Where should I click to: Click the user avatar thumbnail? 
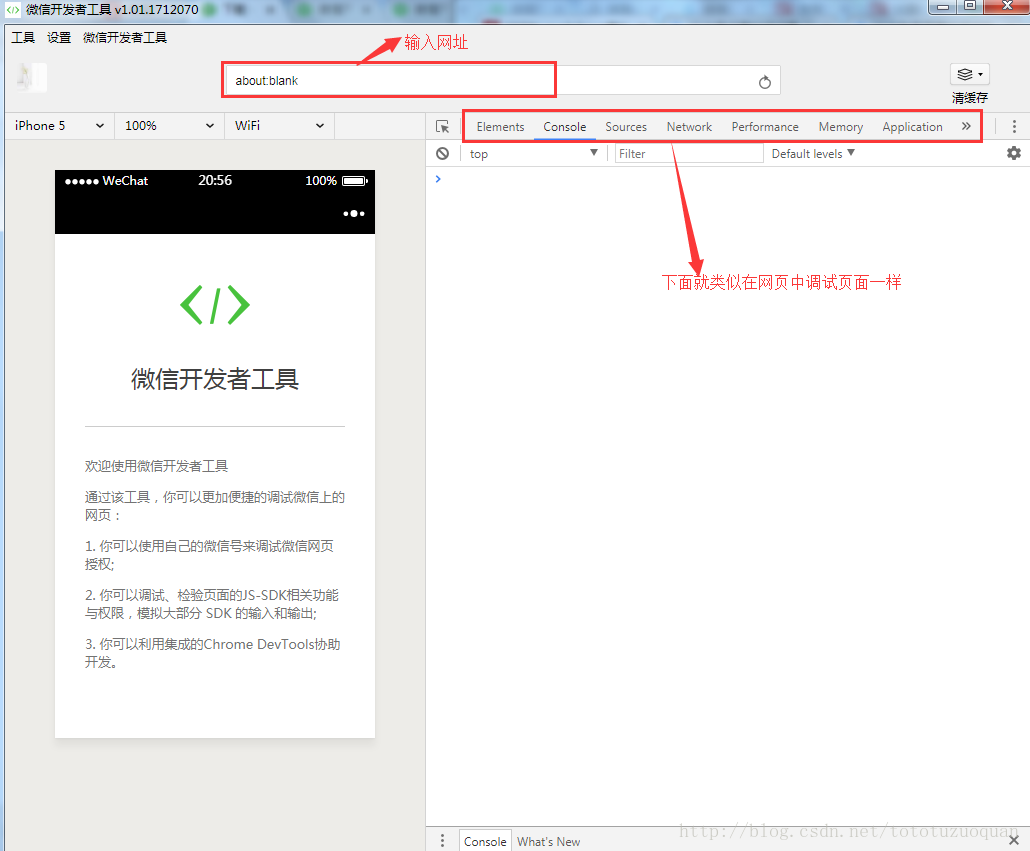point(31,77)
